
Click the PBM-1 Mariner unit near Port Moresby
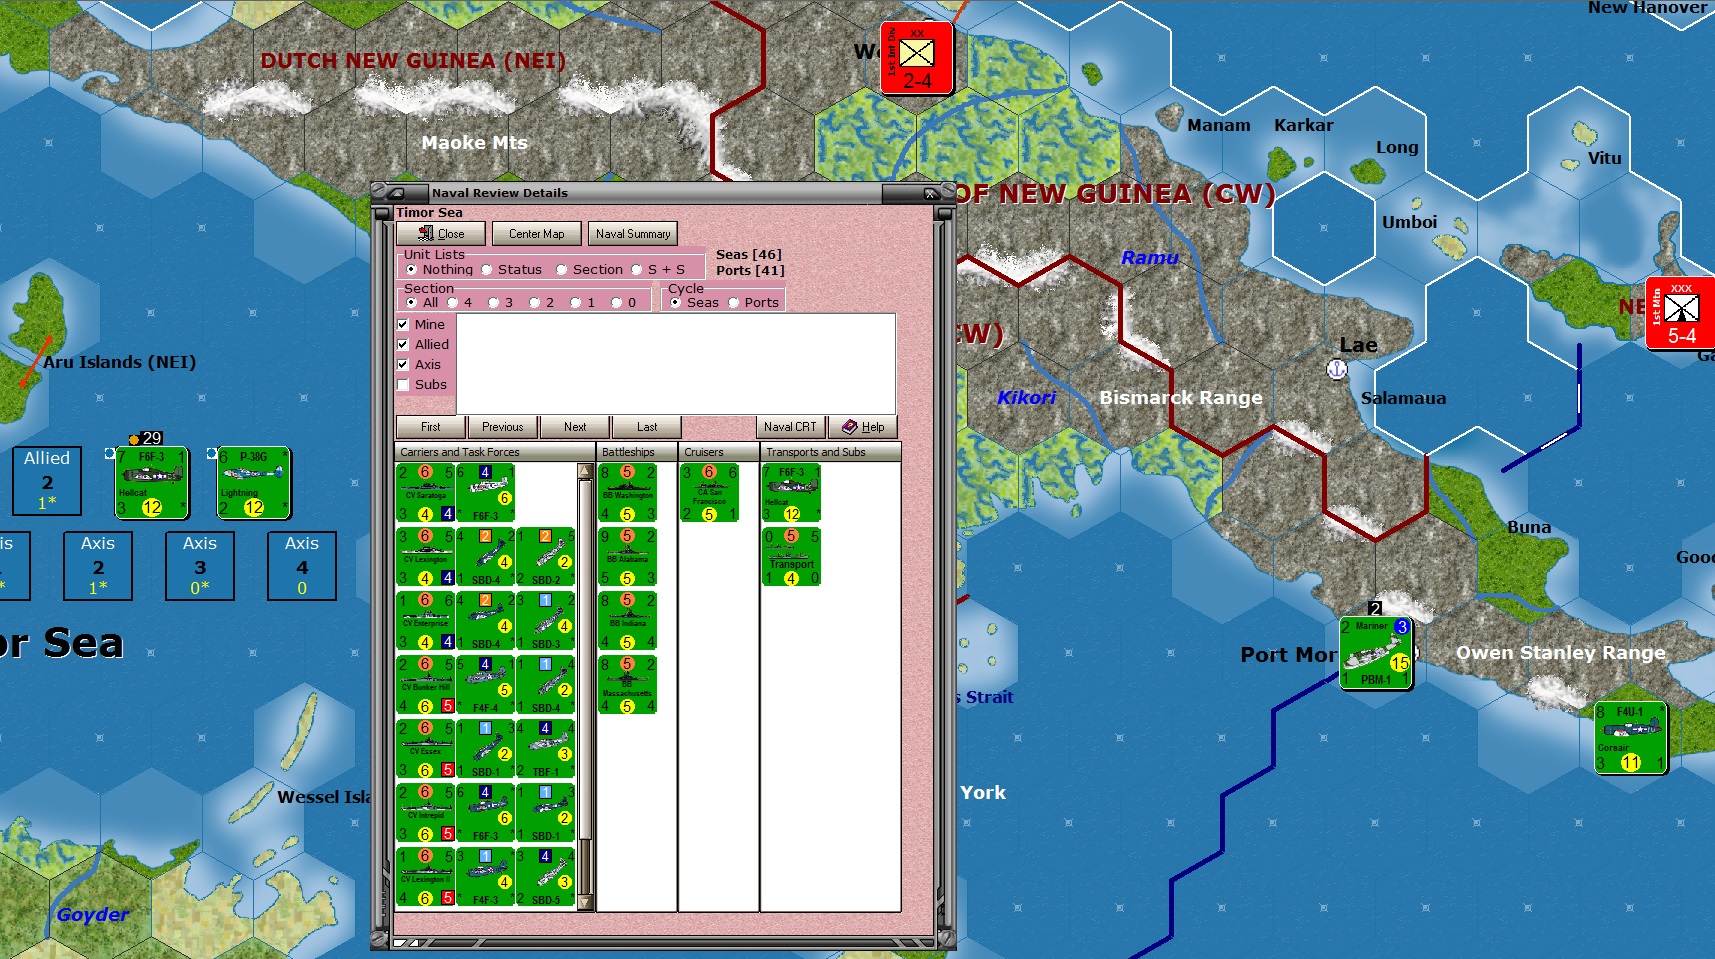(1376, 653)
